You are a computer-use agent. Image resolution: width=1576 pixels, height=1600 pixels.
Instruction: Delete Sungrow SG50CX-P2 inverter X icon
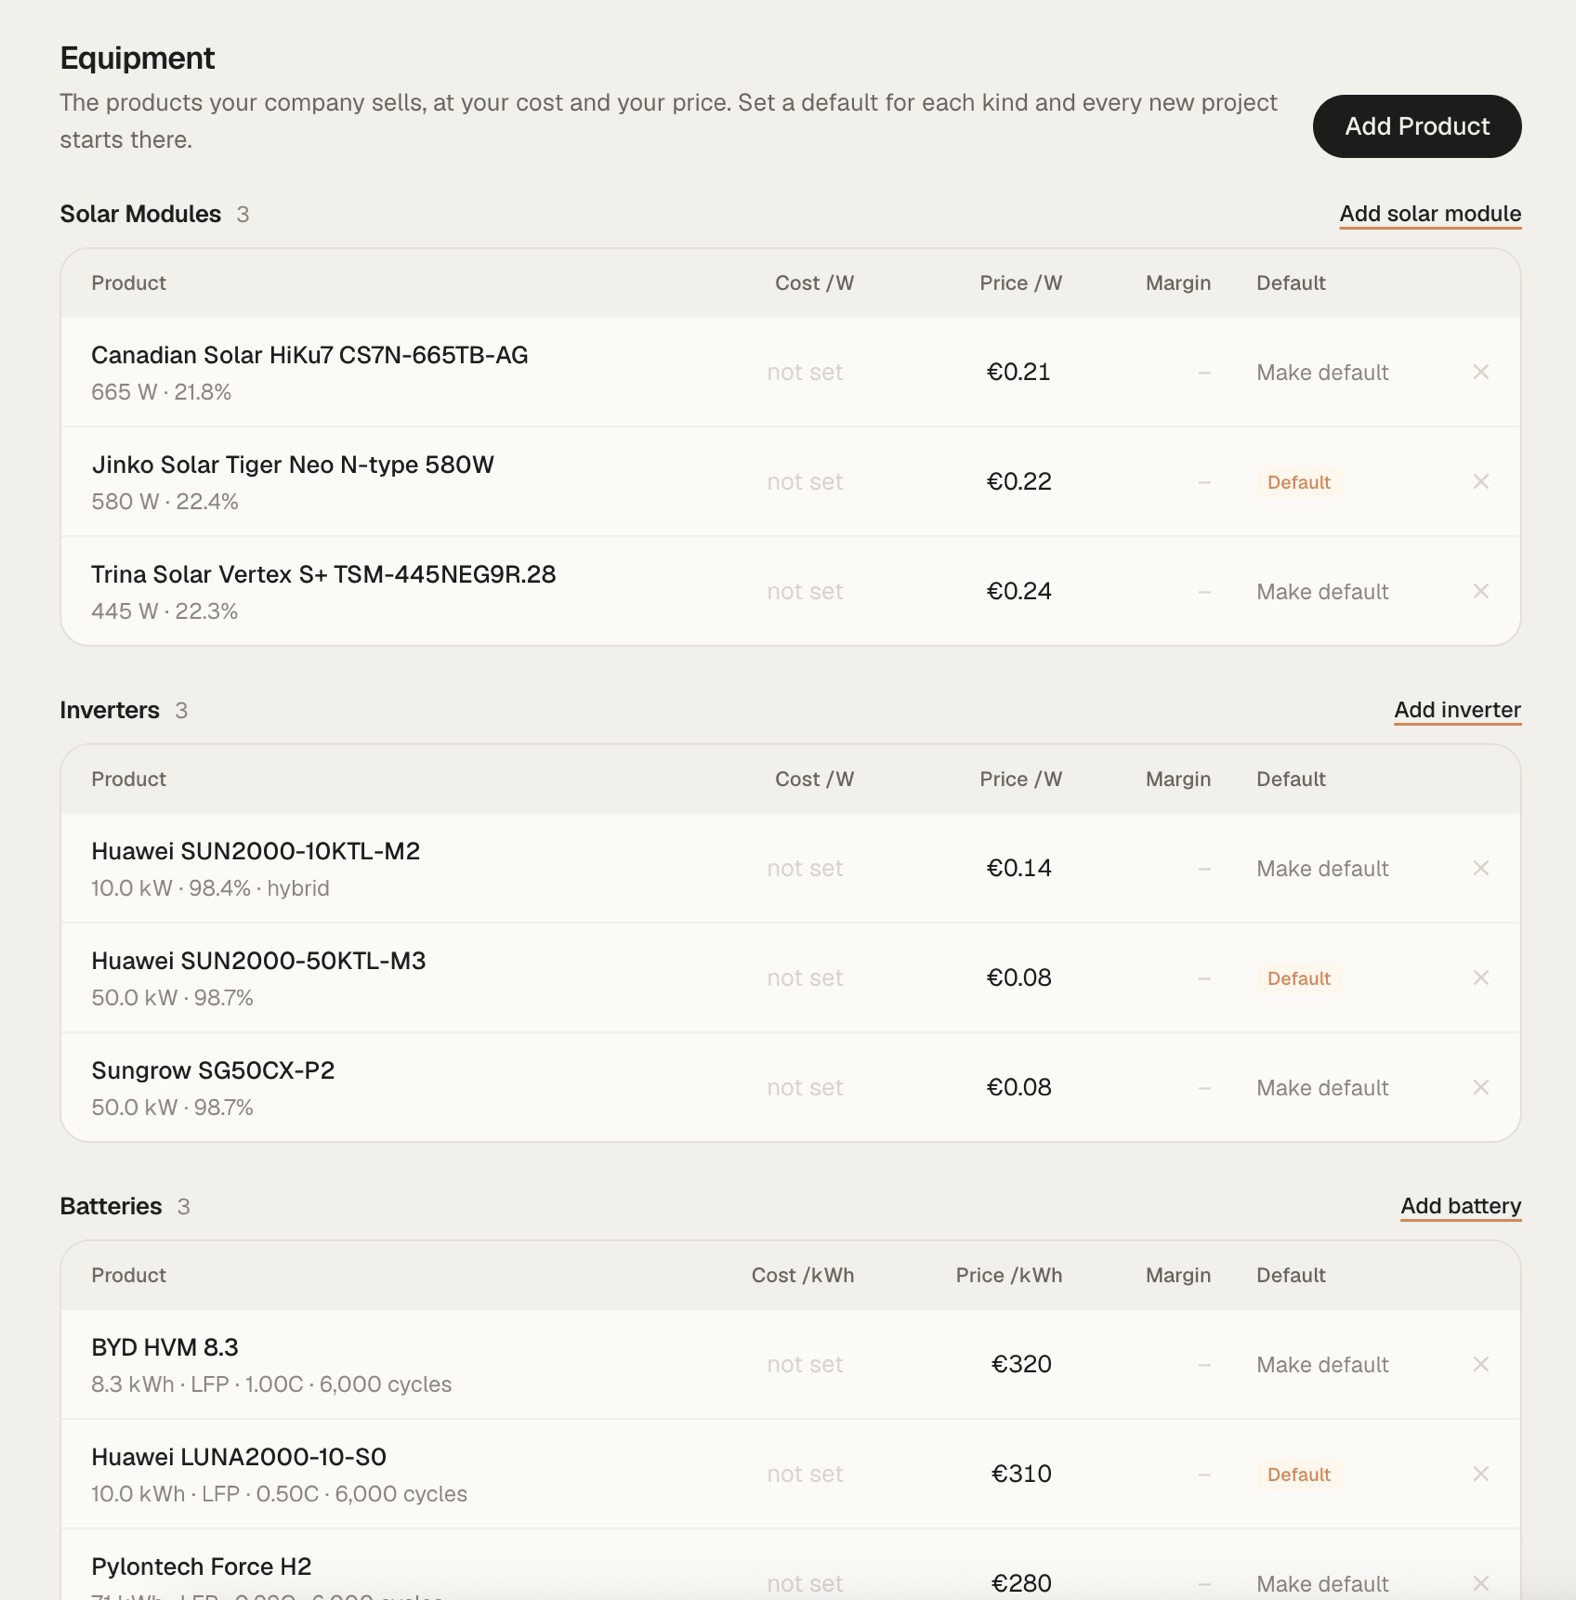(x=1481, y=1087)
